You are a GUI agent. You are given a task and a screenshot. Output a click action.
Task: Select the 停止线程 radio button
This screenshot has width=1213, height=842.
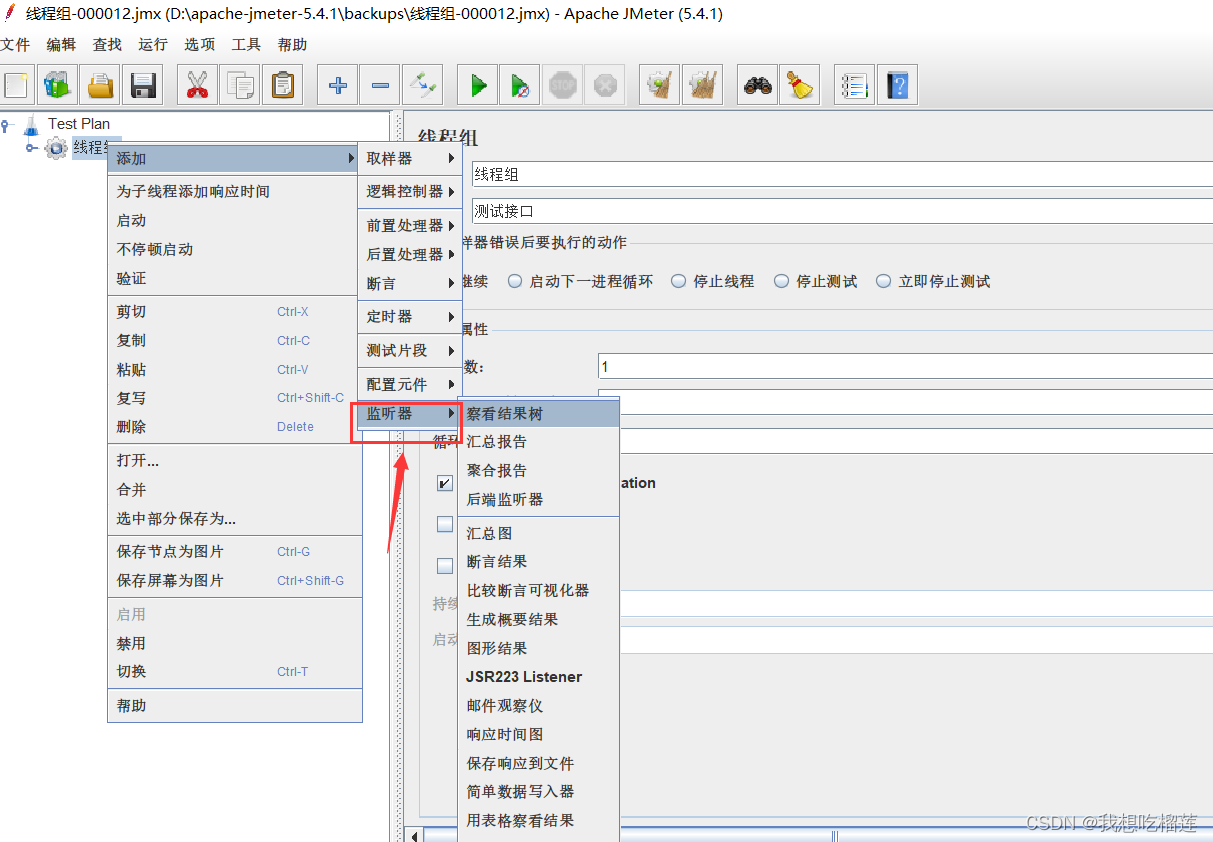(x=679, y=282)
